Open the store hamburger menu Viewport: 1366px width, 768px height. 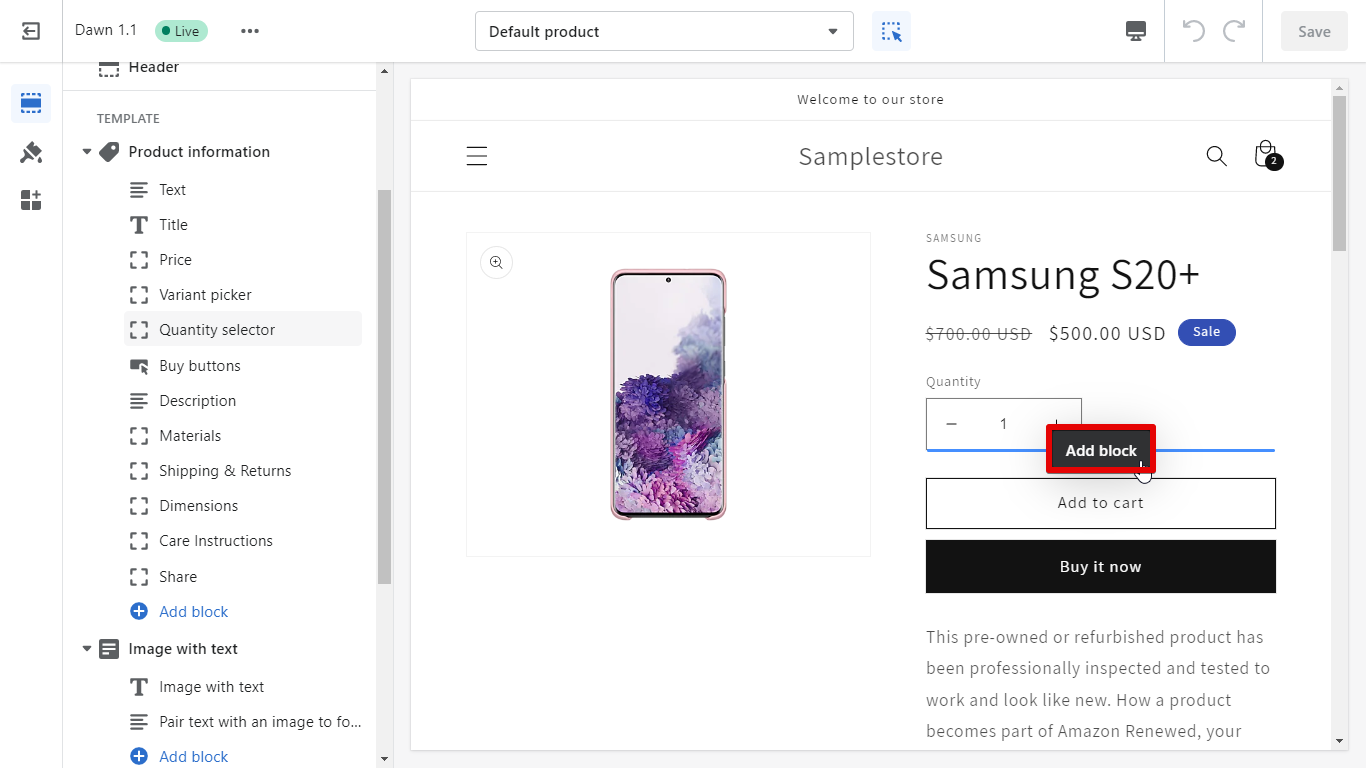click(x=477, y=156)
